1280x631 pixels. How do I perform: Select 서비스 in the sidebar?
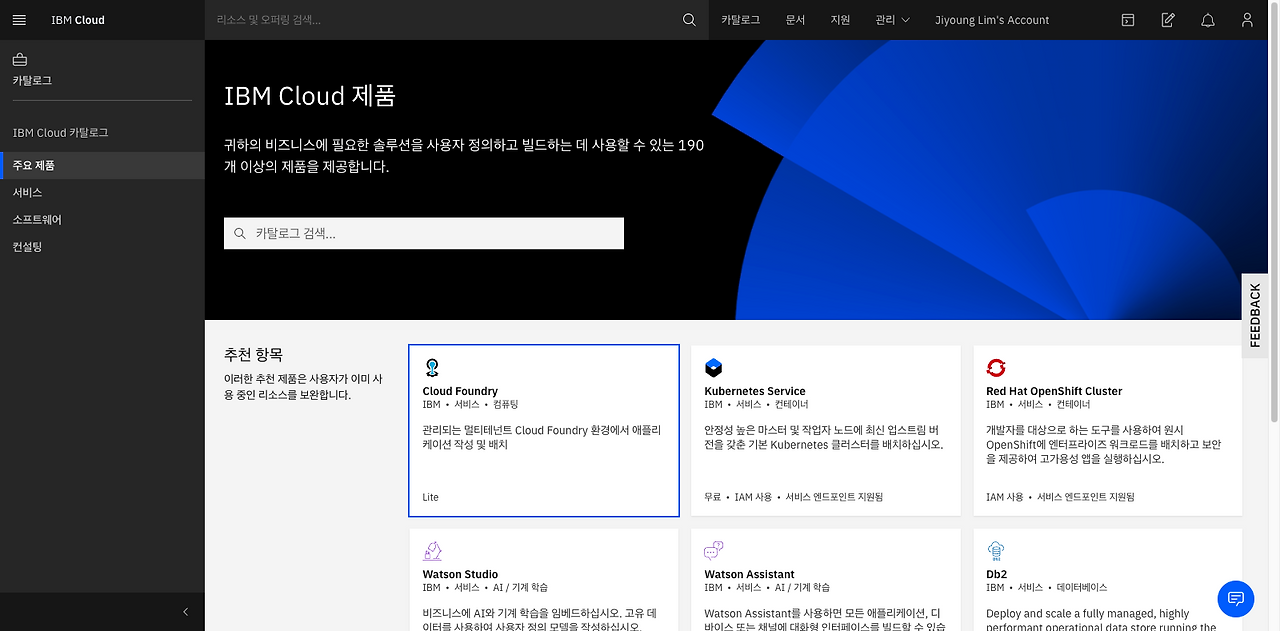tap(102, 192)
